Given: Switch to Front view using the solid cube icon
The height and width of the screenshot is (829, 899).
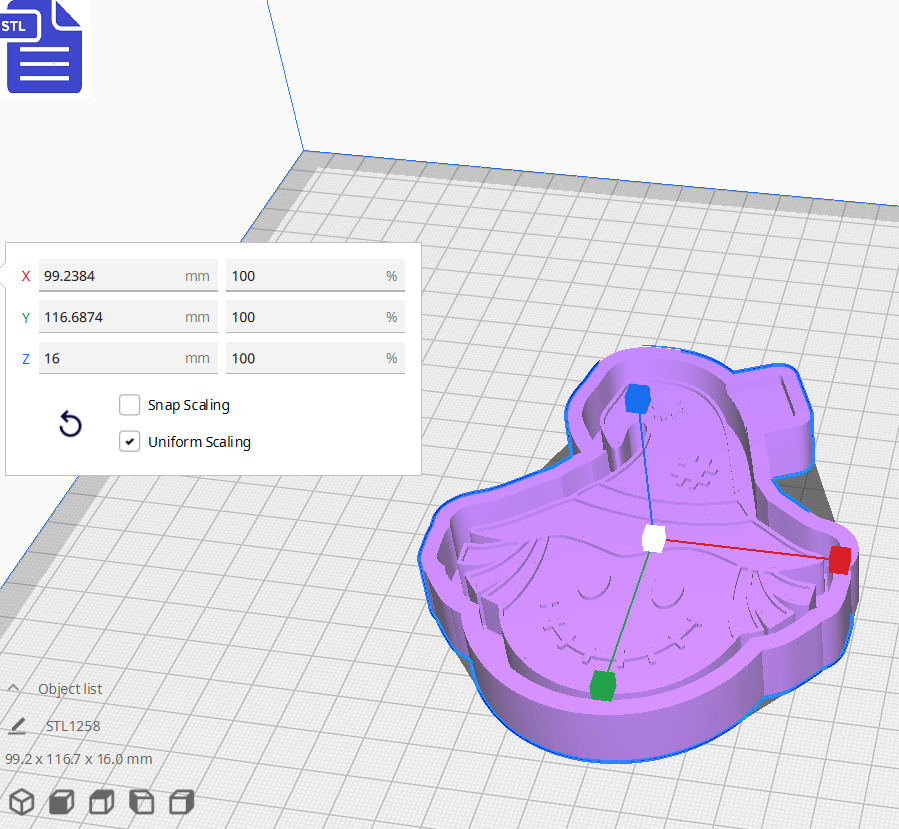Looking at the screenshot, I should coord(61,802).
